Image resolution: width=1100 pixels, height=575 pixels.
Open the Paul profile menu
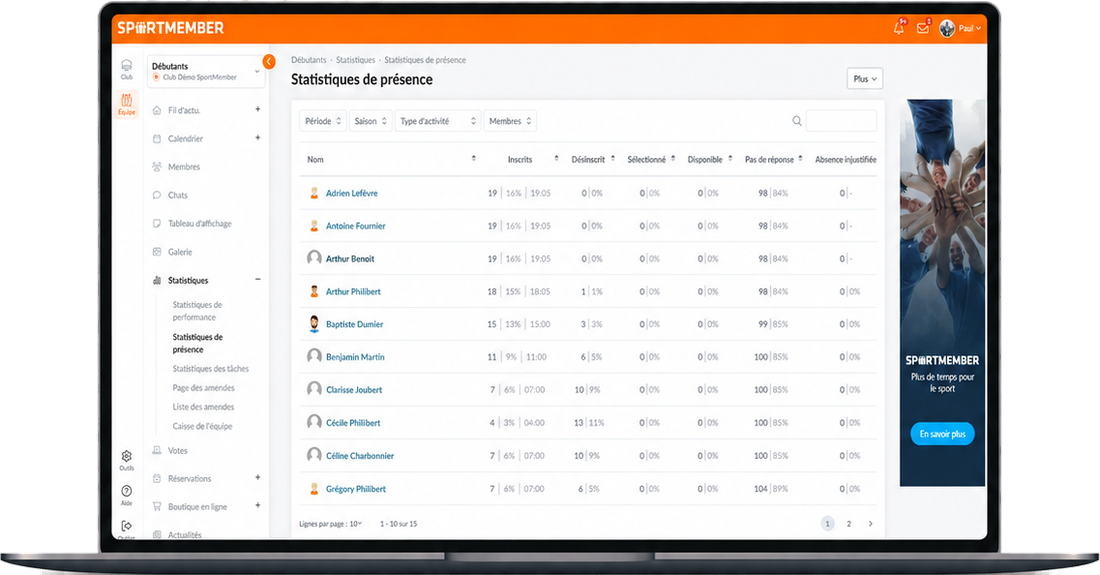pos(960,28)
